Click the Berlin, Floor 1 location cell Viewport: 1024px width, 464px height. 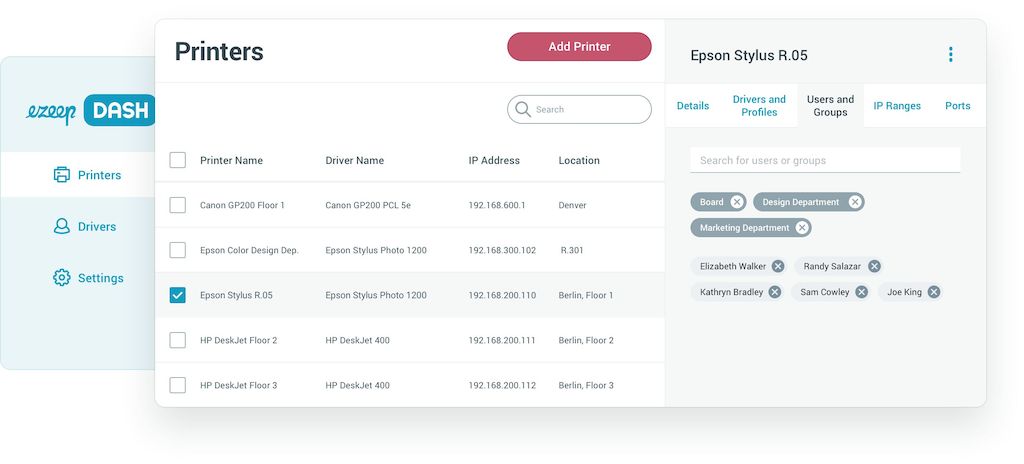click(x=586, y=295)
